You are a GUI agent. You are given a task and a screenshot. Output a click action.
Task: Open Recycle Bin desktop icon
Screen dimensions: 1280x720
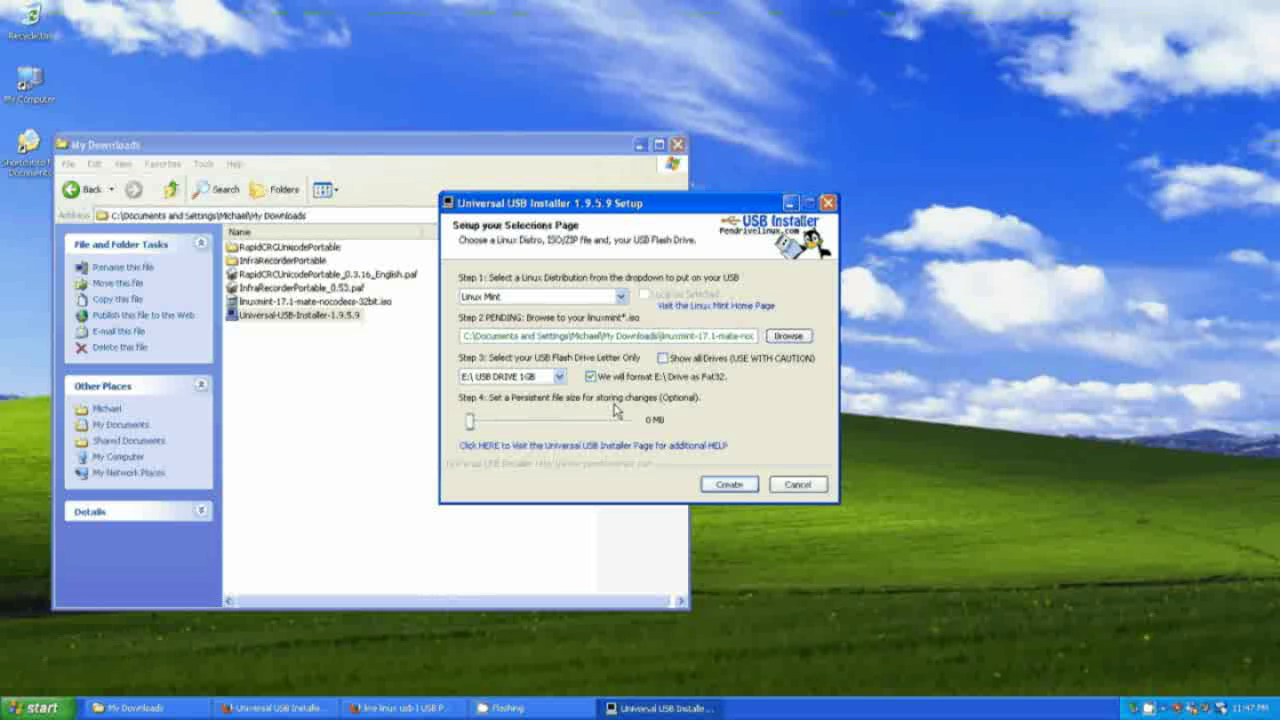coord(31,22)
